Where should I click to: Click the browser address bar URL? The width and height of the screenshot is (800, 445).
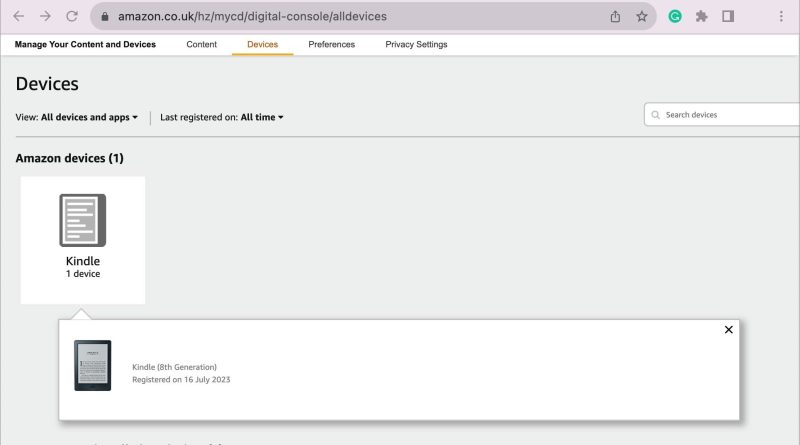pyautogui.click(x=253, y=16)
